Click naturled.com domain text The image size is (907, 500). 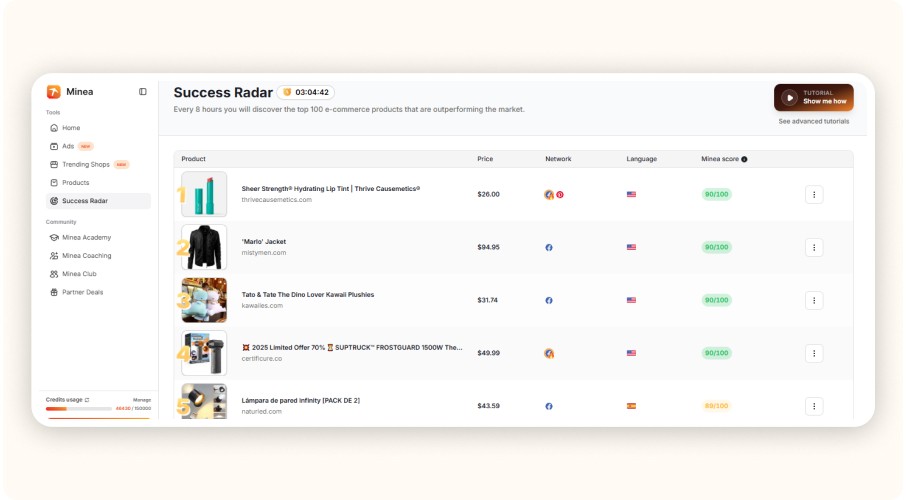[x=261, y=411]
